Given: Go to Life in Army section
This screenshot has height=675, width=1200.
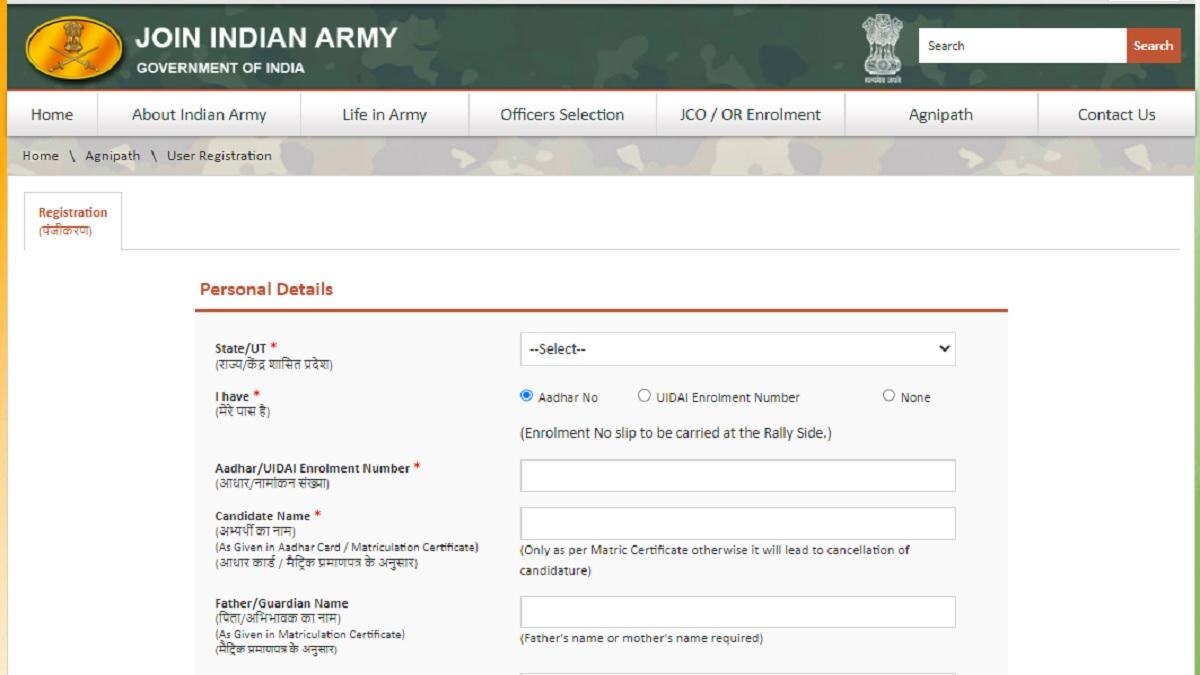Looking at the screenshot, I should pos(384,114).
